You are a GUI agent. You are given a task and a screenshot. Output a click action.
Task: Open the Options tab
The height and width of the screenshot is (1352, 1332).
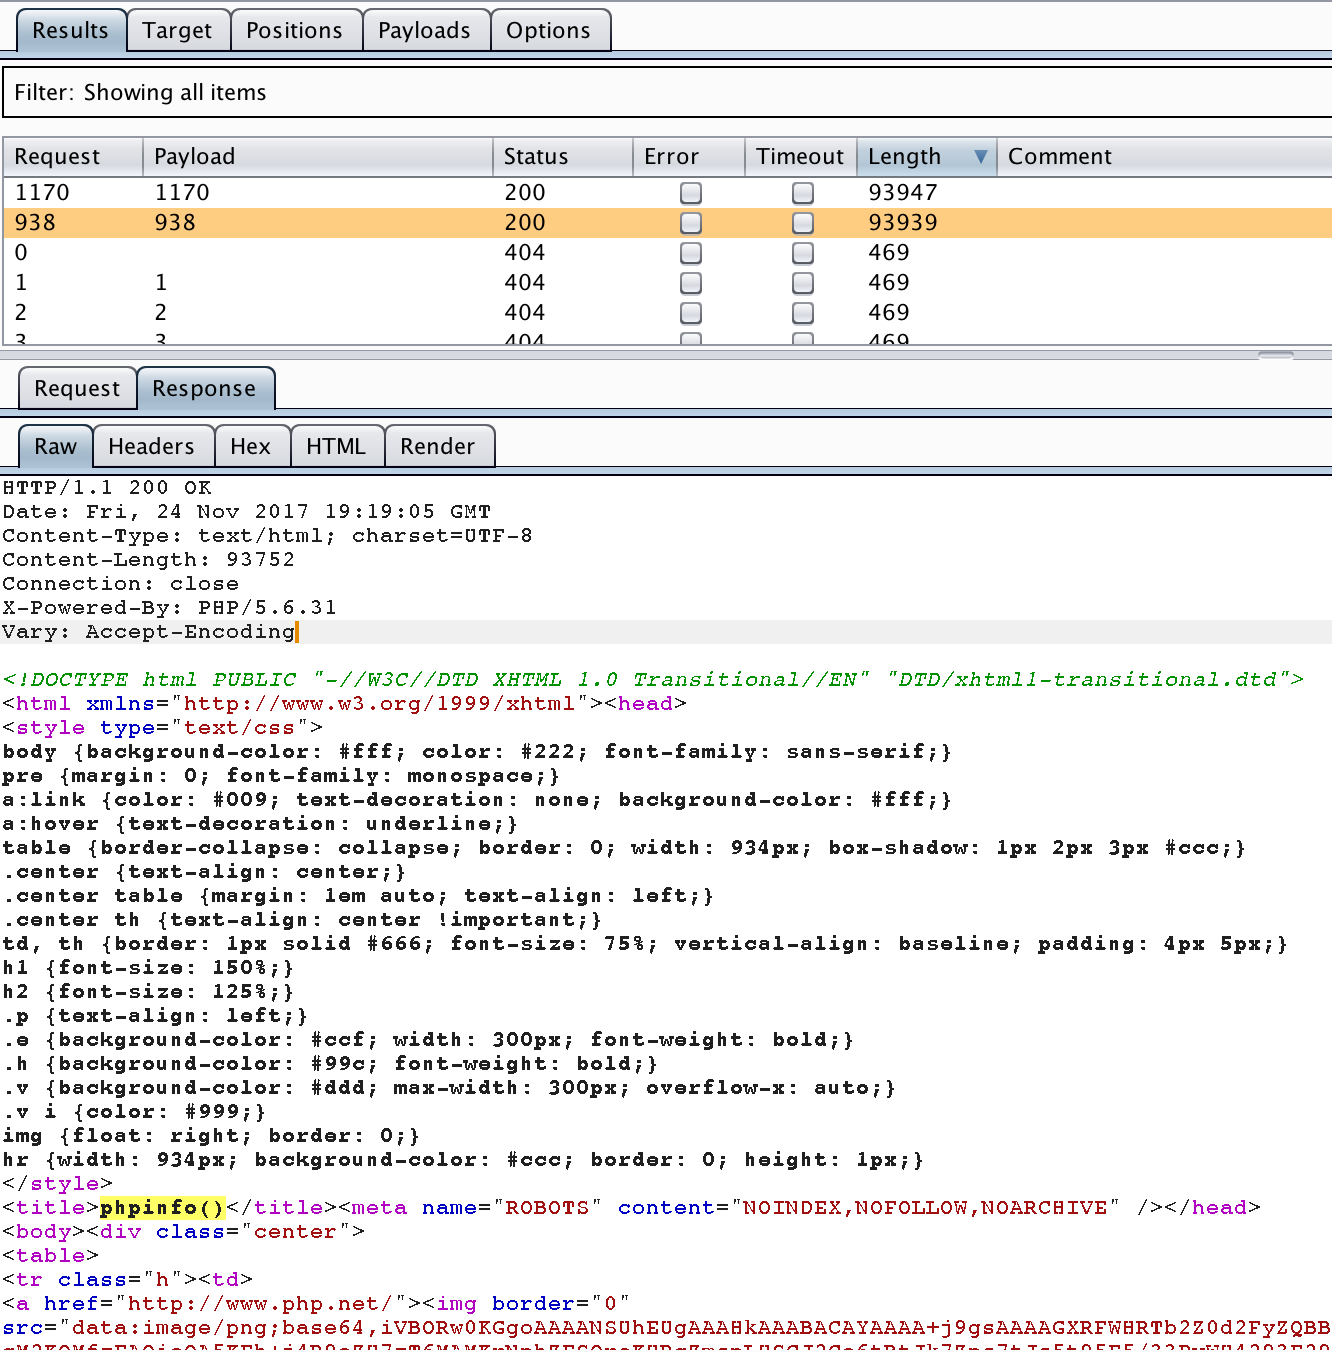pyautogui.click(x=551, y=30)
